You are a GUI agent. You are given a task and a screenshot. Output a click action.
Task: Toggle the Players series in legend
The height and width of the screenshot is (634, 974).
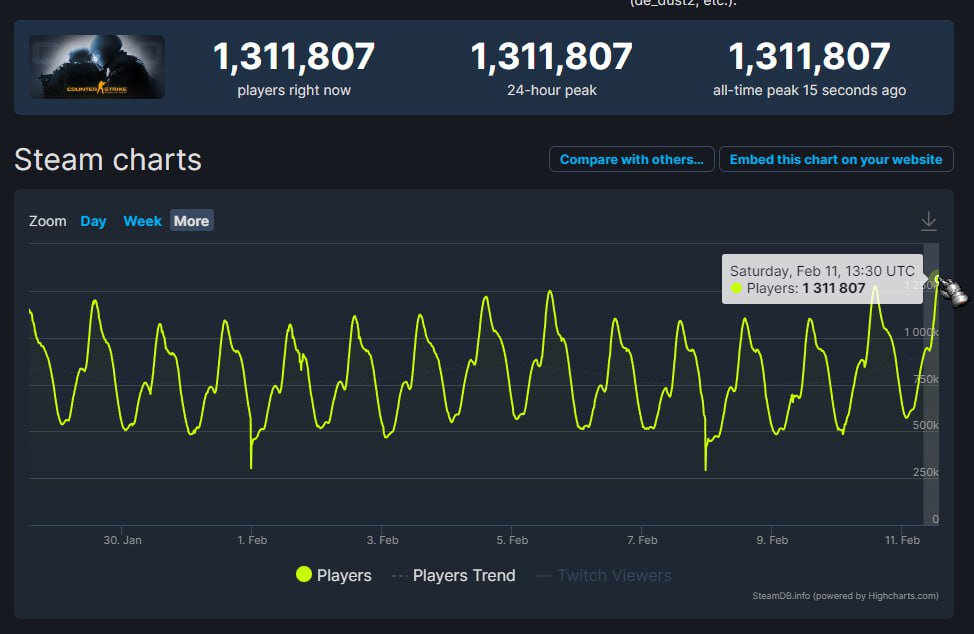point(334,575)
